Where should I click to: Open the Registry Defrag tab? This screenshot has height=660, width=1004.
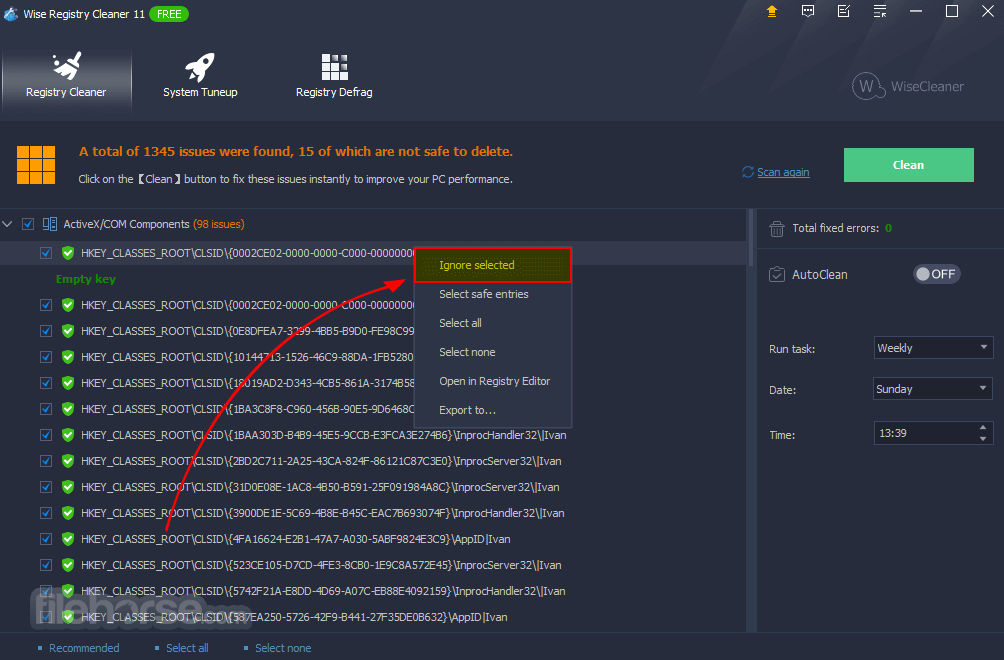pos(334,78)
